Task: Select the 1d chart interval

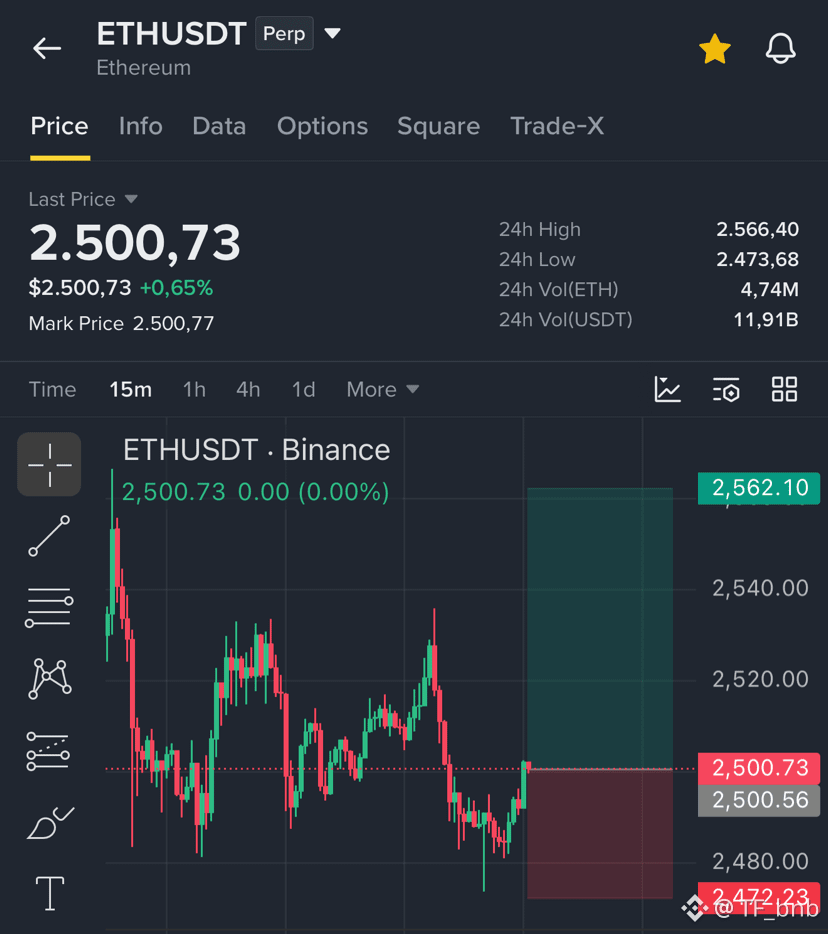Action: [303, 390]
